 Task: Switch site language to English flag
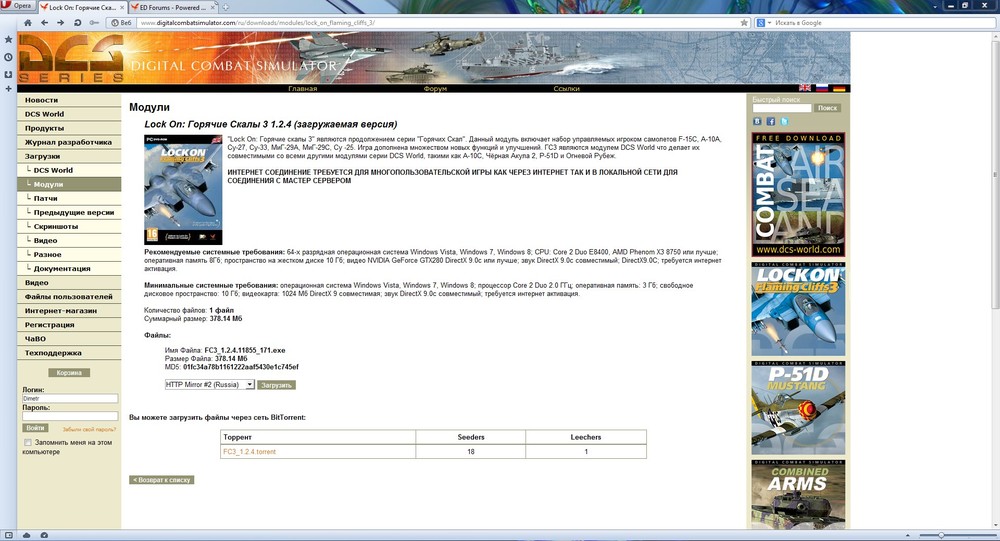pyautogui.click(x=805, y=88)
